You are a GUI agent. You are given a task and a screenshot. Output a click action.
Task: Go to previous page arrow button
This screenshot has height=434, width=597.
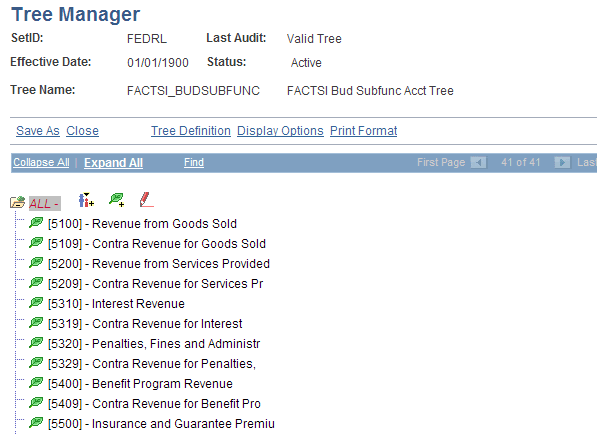[478, 163]
